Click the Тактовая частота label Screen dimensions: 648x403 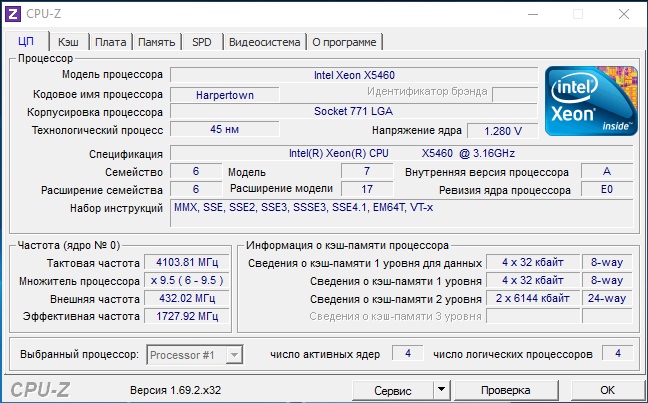[93, 263]
